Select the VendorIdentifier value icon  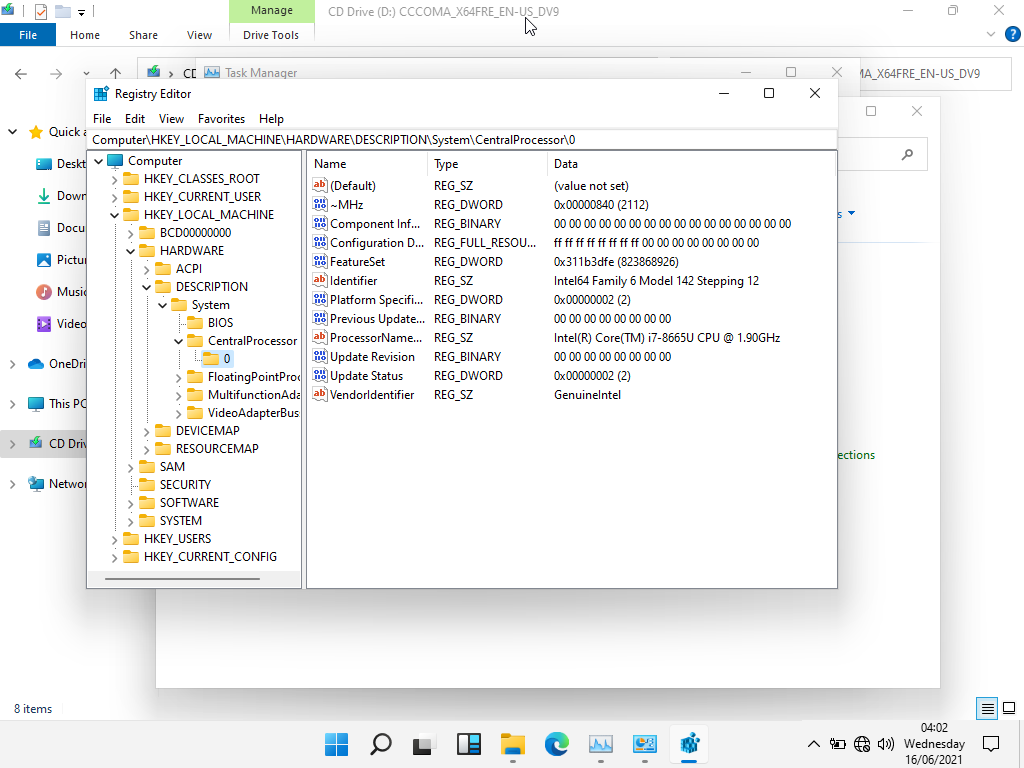(319, 394)
